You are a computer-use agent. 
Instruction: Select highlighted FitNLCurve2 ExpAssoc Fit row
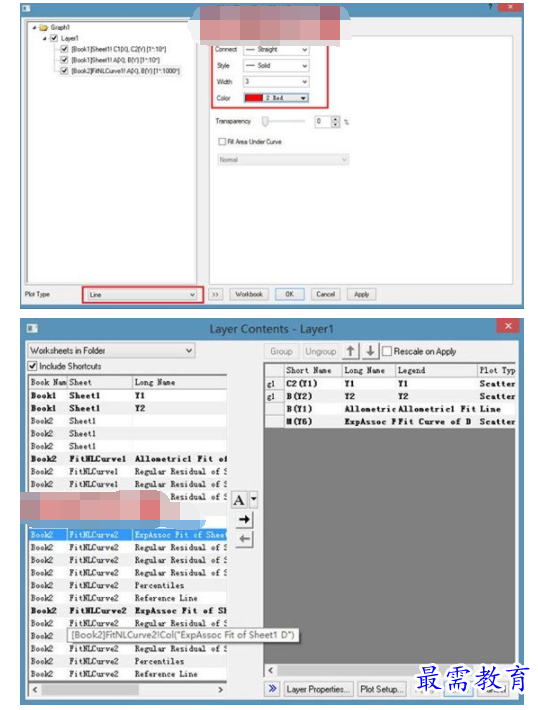tap(128, 535)
